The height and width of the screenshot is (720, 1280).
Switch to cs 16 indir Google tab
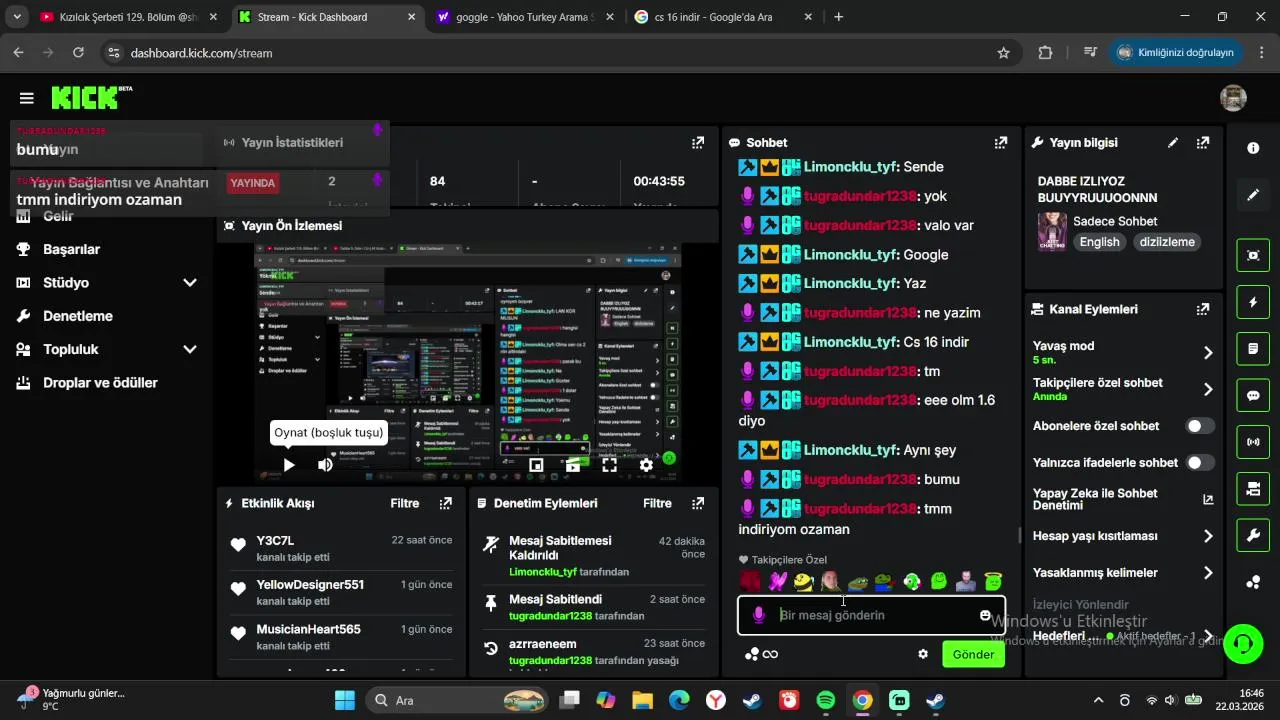(726, 17)
